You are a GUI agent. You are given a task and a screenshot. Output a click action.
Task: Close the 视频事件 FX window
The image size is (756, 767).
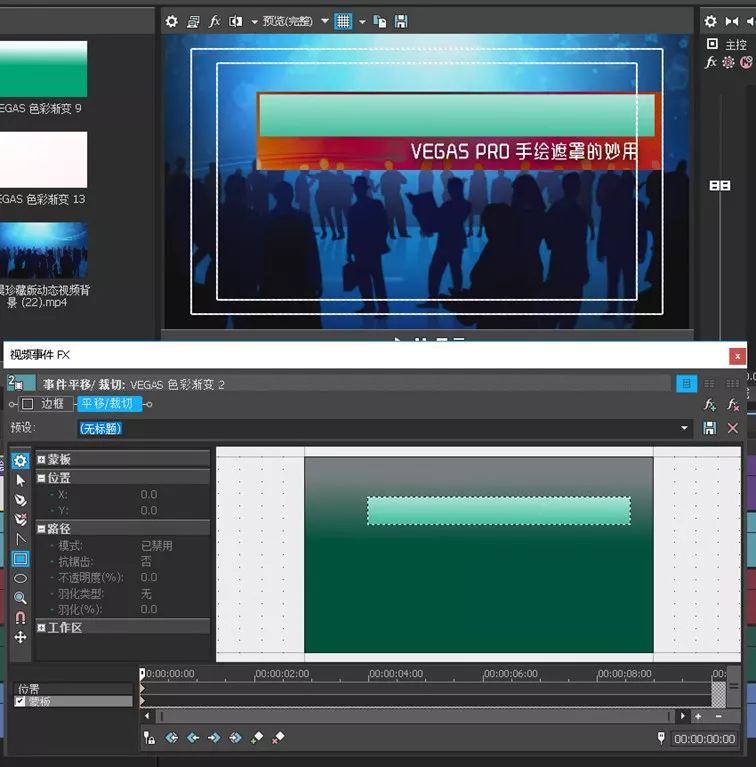tap(737, 356)
